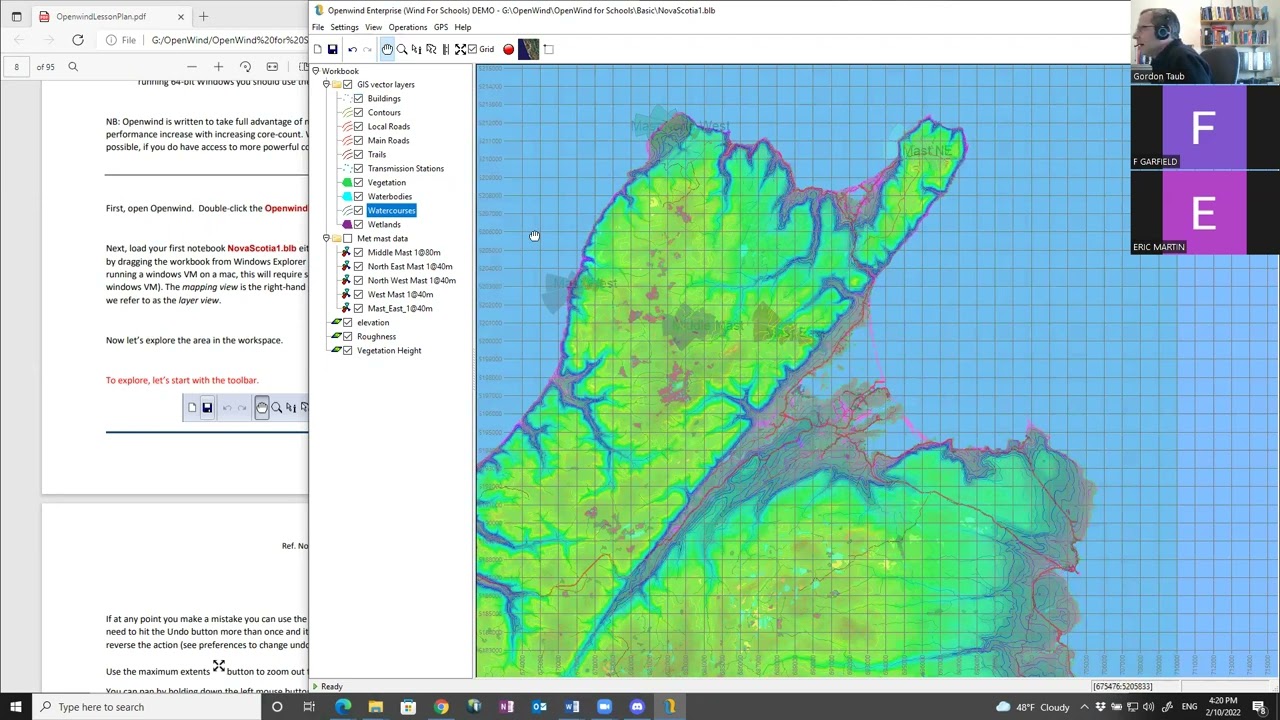The image size is (1280, 720).
Task: Open the Operations menu
Action: point(407,27)
